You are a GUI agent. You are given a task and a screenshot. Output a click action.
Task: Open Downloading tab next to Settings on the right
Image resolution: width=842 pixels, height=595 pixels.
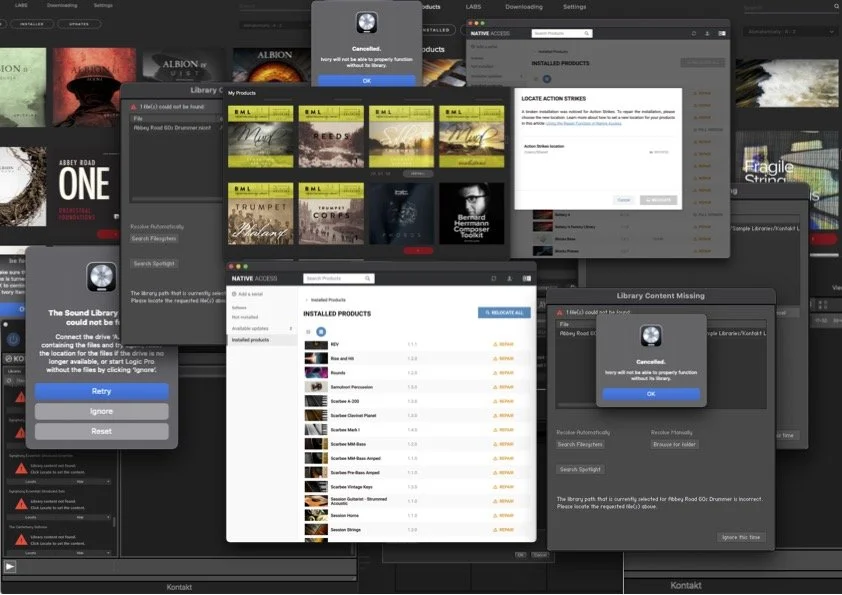(524, 7)
